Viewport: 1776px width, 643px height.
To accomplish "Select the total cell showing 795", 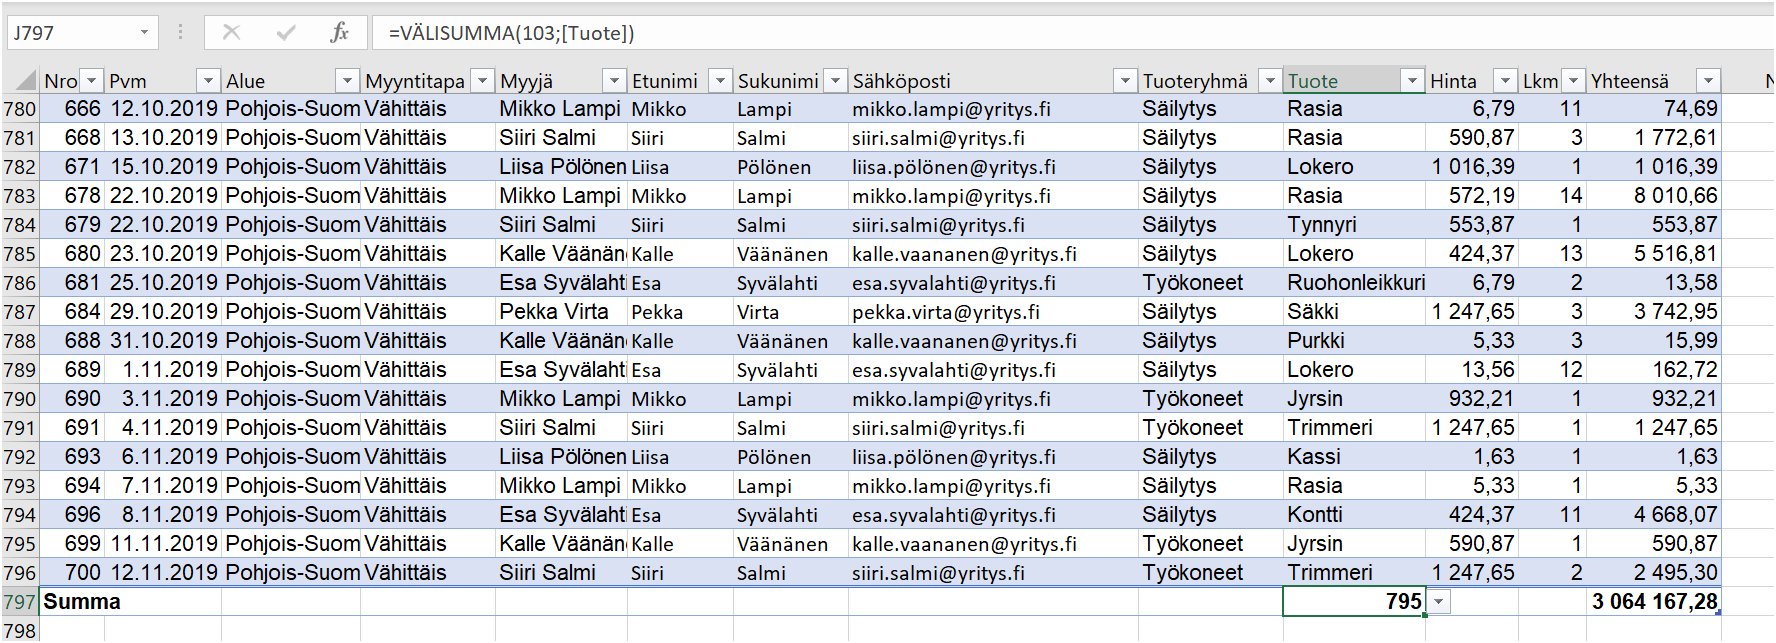I will pyautogui.click(x=1354, y=602).
